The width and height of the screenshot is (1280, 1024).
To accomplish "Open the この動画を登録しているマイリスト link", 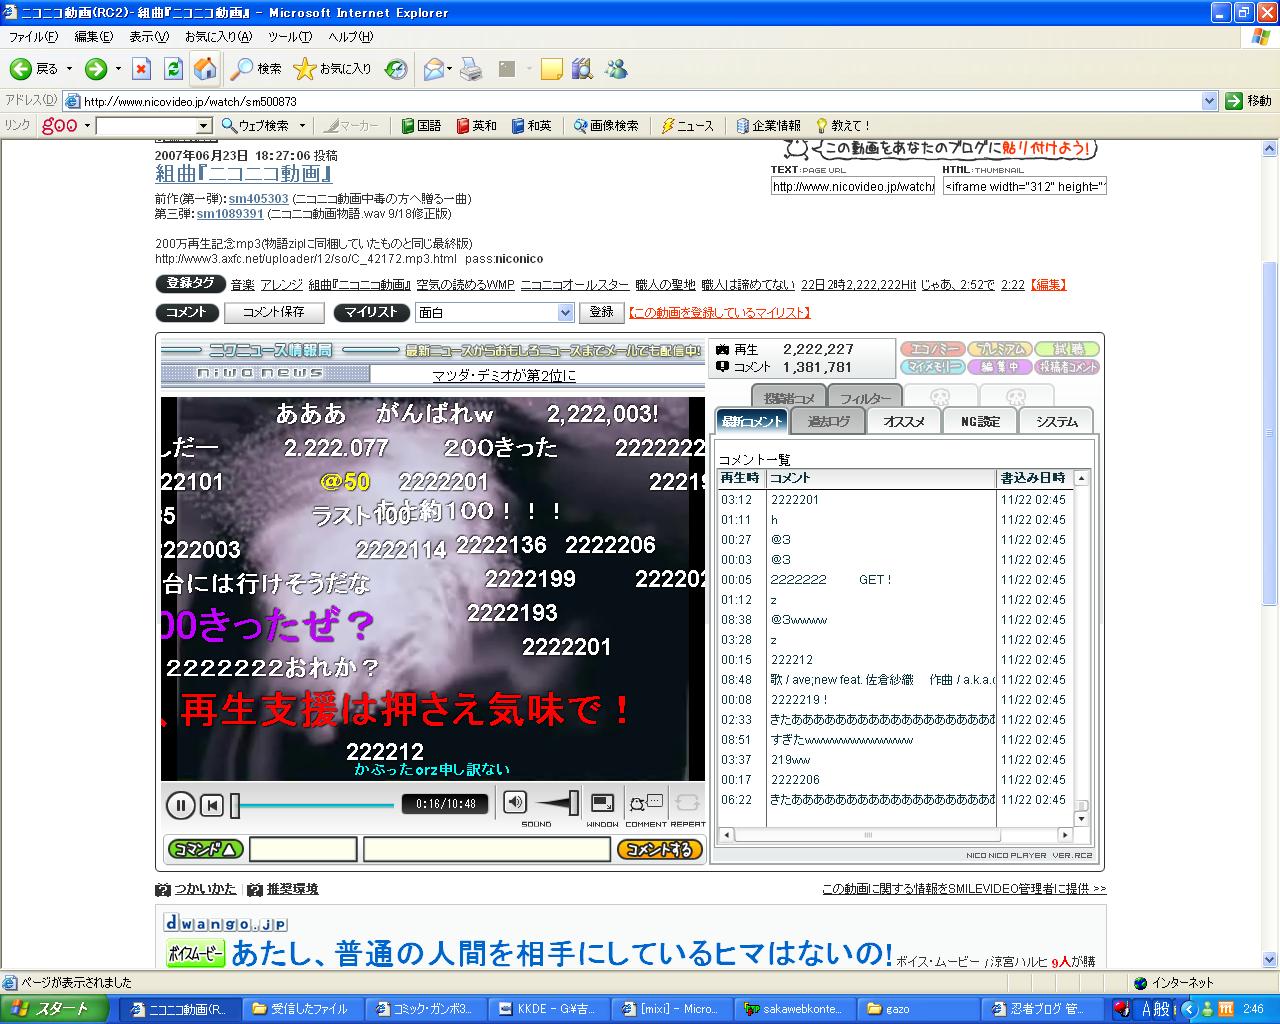I will coord(718,313).
